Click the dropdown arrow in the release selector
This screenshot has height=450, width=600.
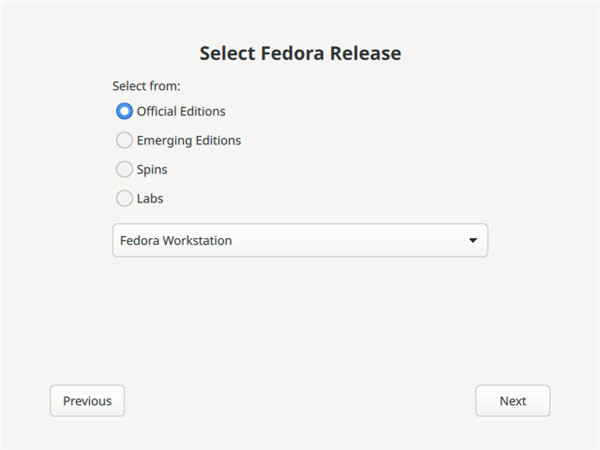[472, 241]
